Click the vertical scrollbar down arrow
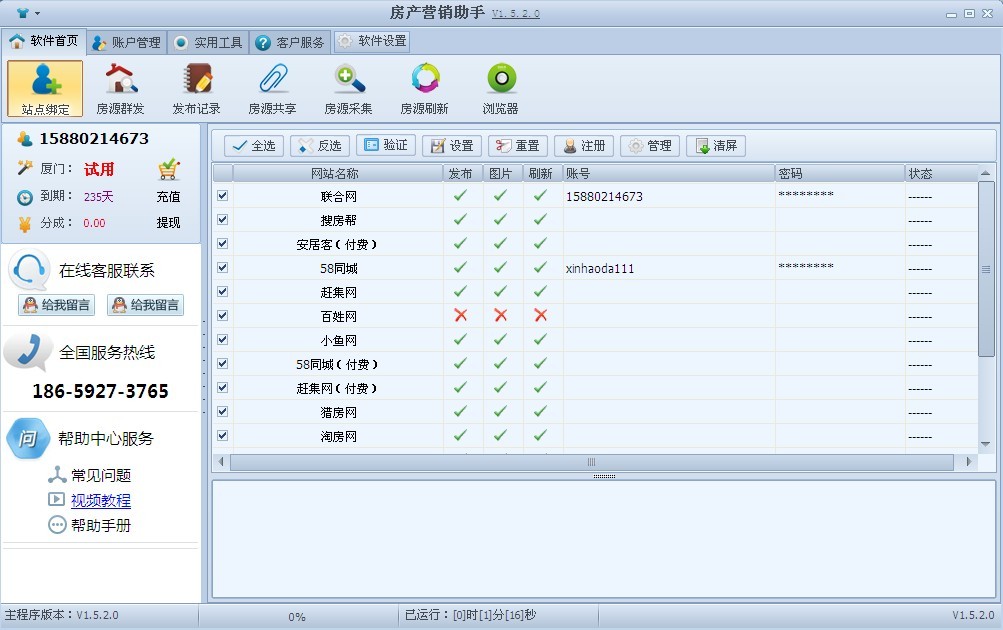This screenshot has width=1003, height=630. point(985,443)
